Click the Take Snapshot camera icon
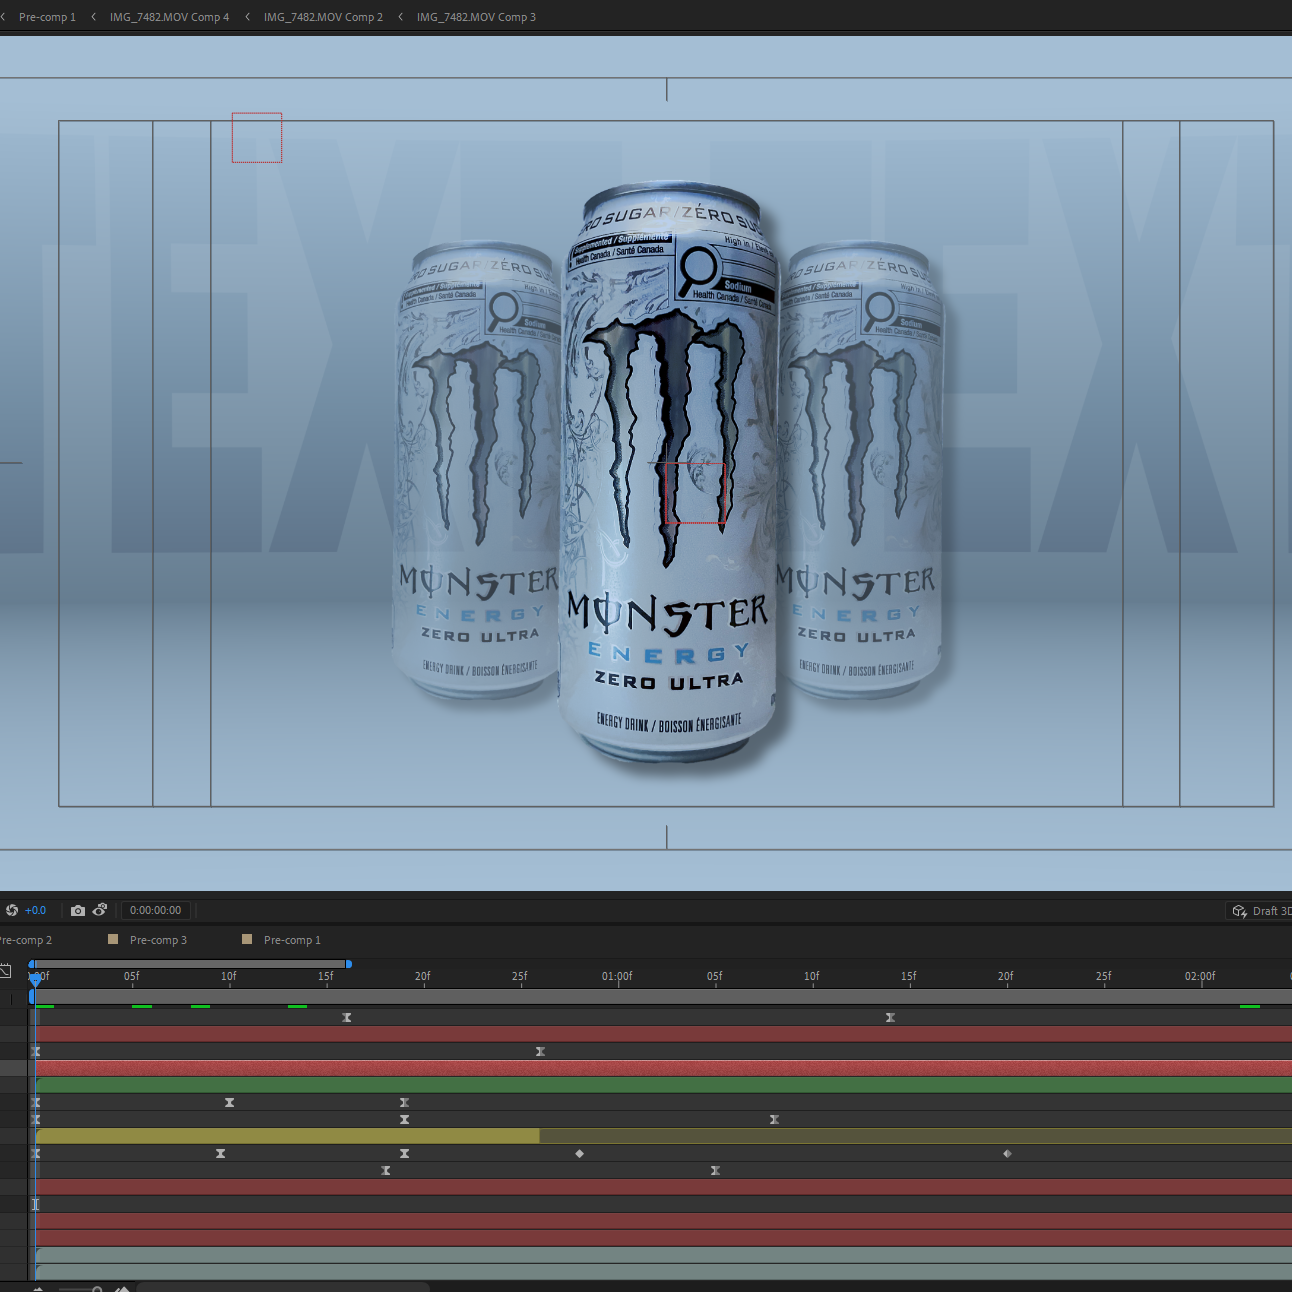Screen dimensions: 1292x1292 78,910
